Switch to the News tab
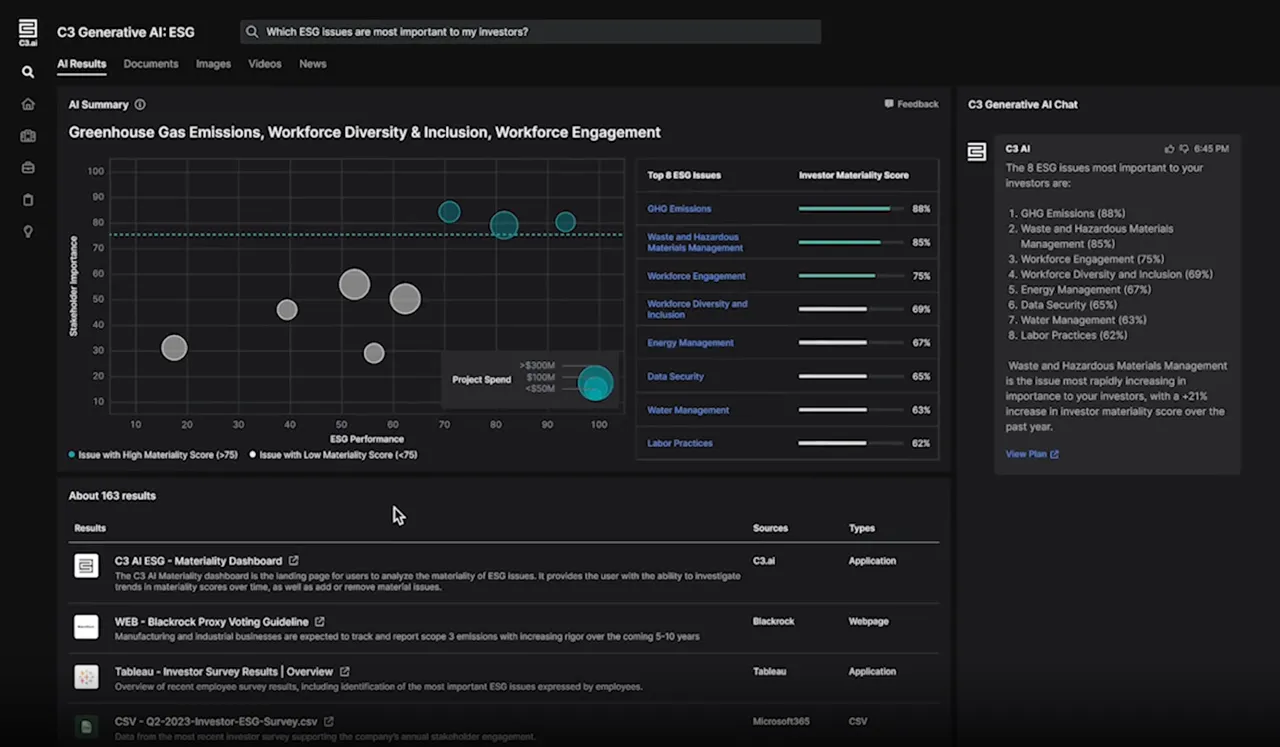1280x747 pixels. [x=313, y=64]
